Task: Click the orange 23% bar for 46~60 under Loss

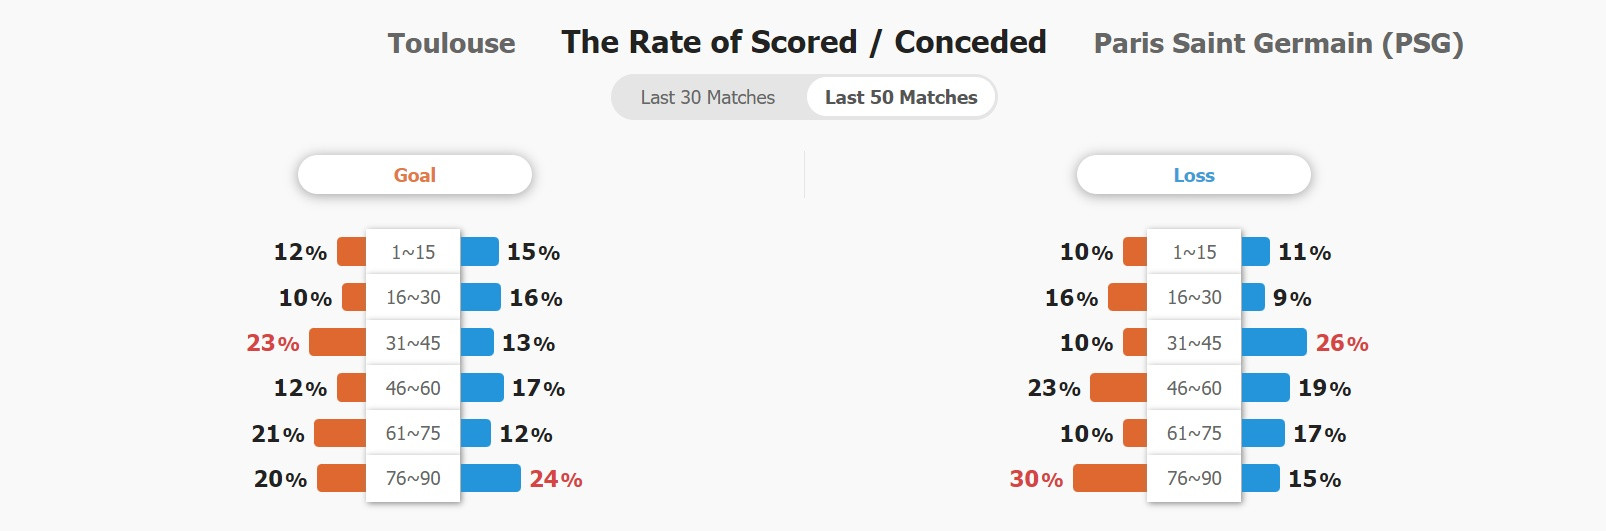Action: coord(1119,387)
